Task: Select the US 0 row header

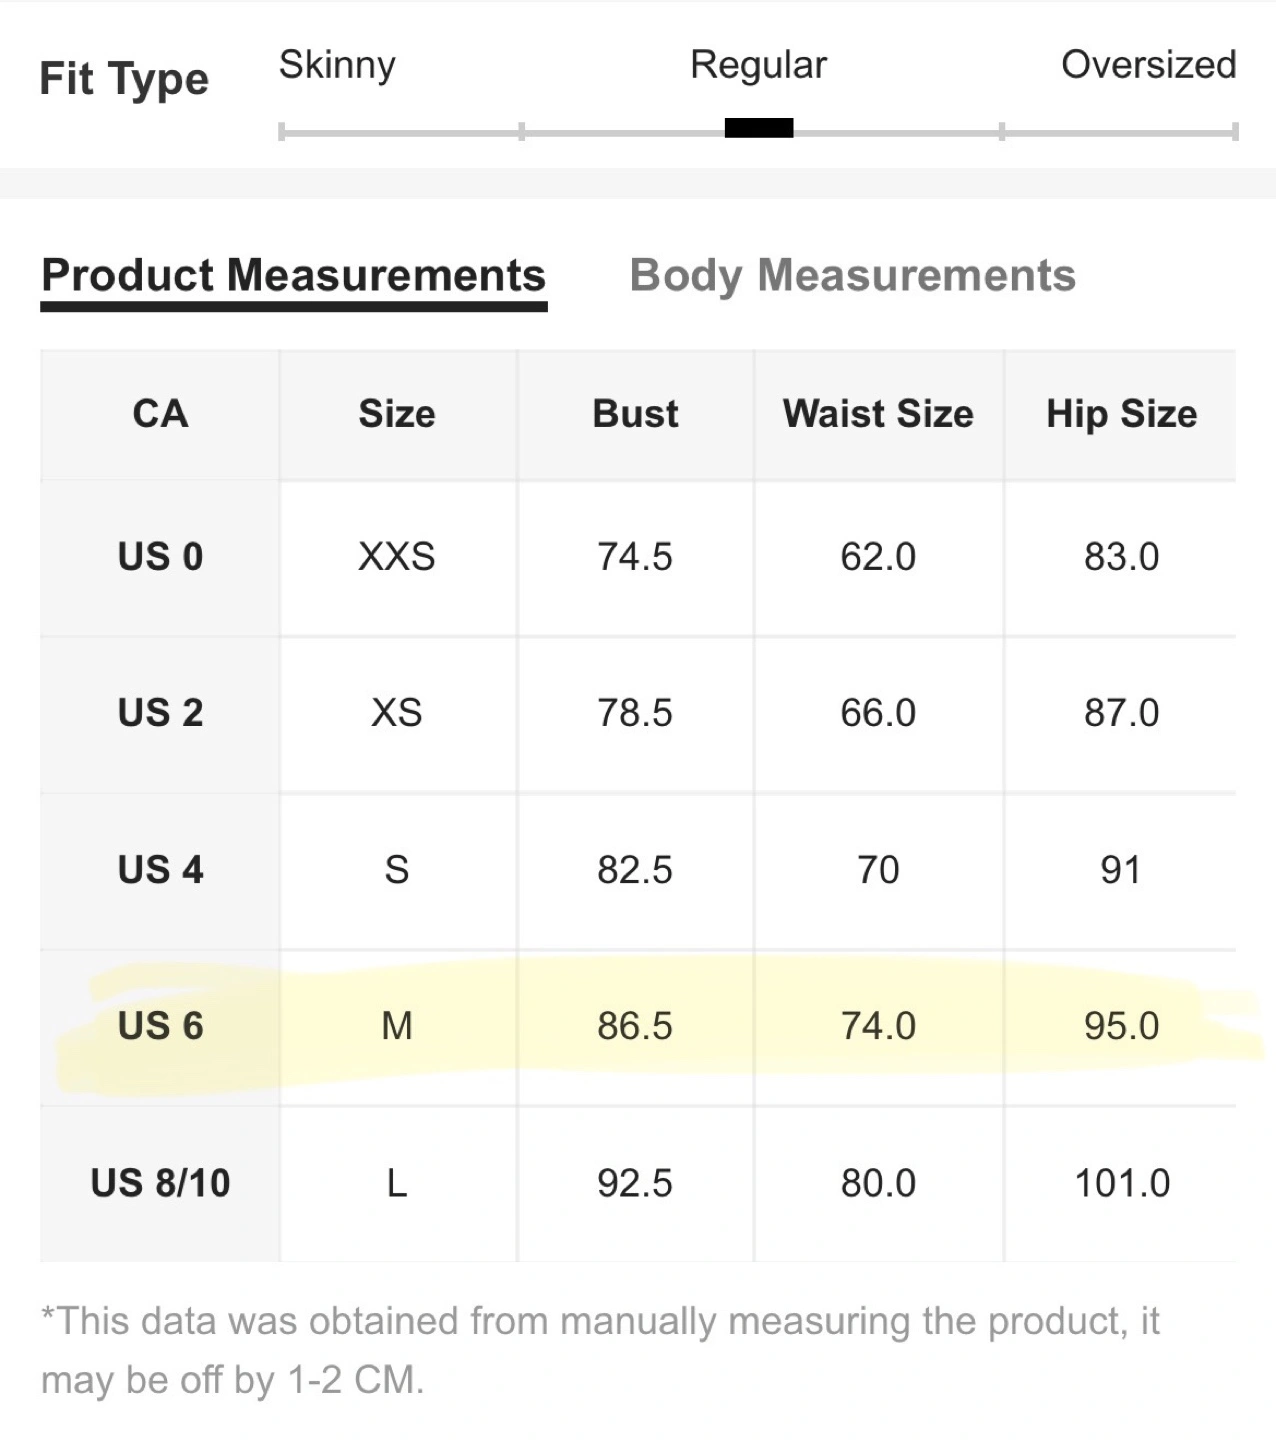Action: pos(160,557)
